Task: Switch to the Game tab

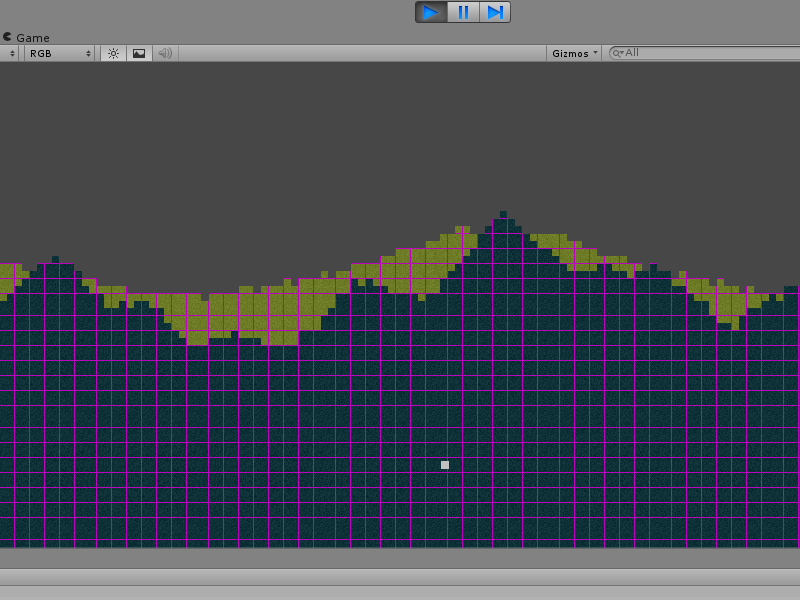Action: pyautogui.click(x=30, y=38)
